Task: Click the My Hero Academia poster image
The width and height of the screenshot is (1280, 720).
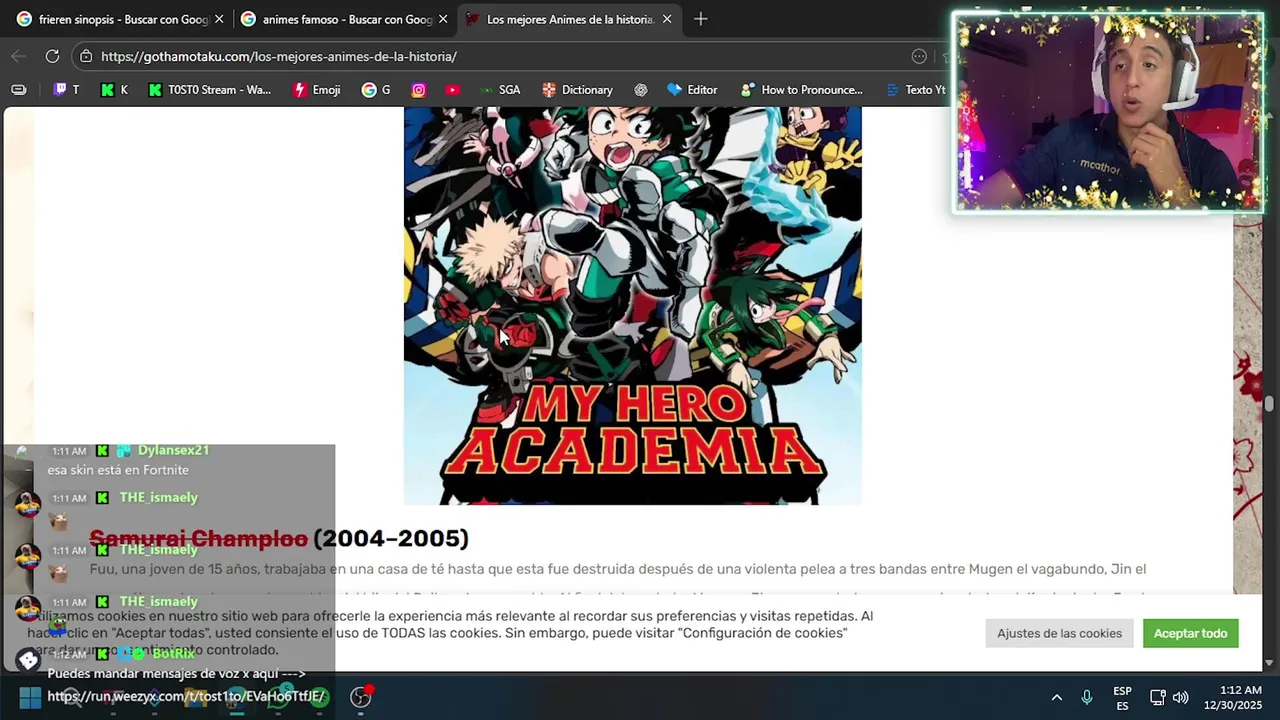Action: [632, 305]
